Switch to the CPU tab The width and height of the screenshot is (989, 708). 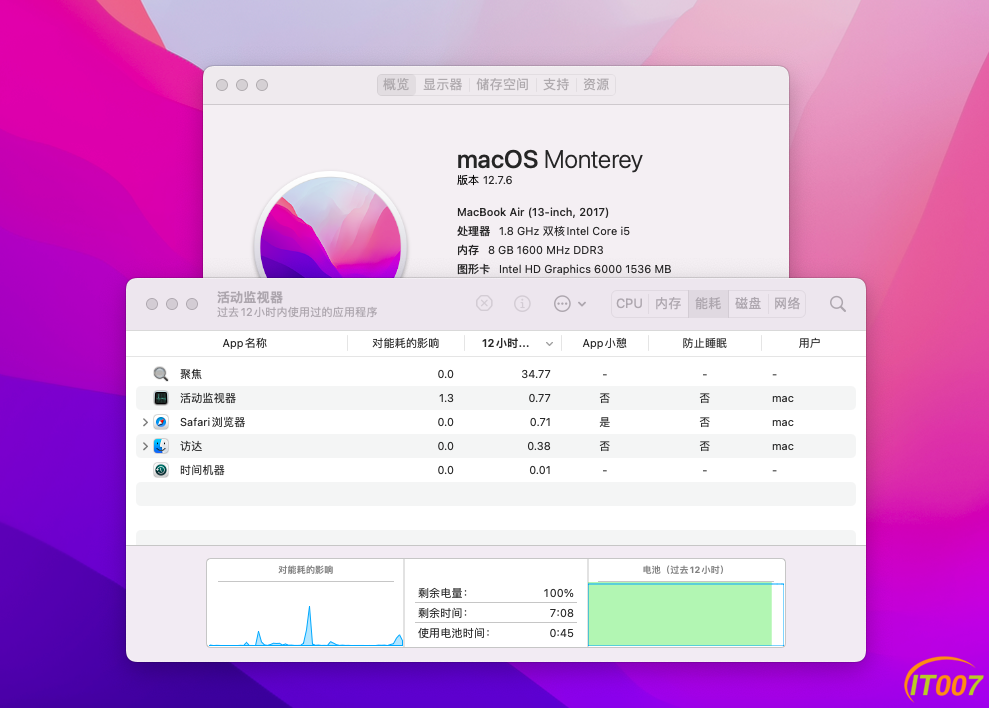point(629,304)
